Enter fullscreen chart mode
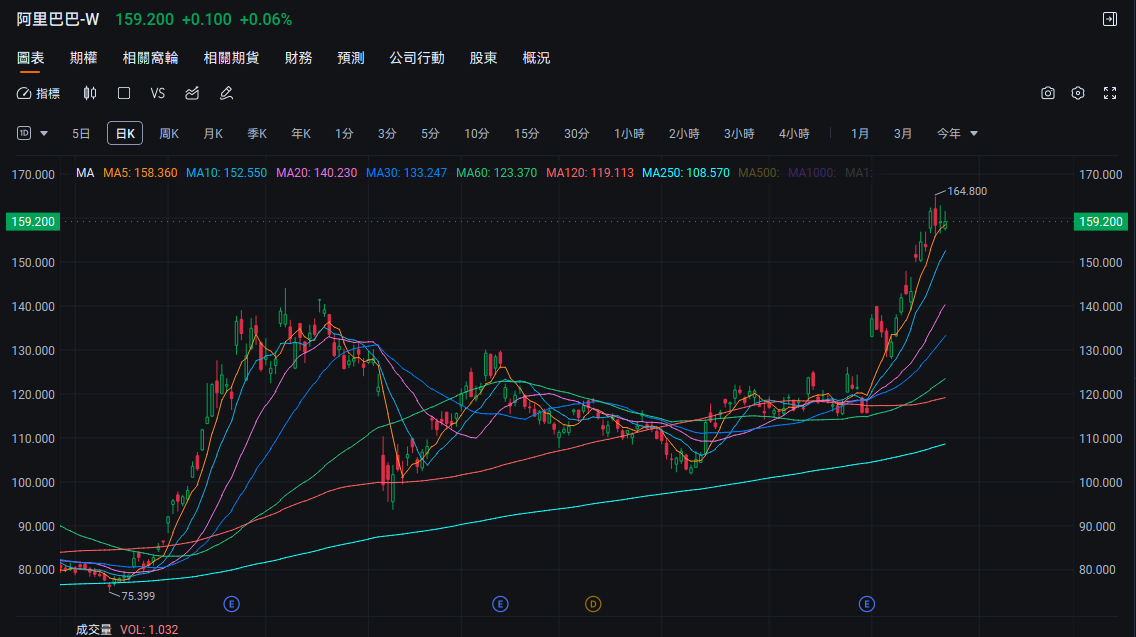This screenshot has height=637, width=1136. click(1109, 93)
